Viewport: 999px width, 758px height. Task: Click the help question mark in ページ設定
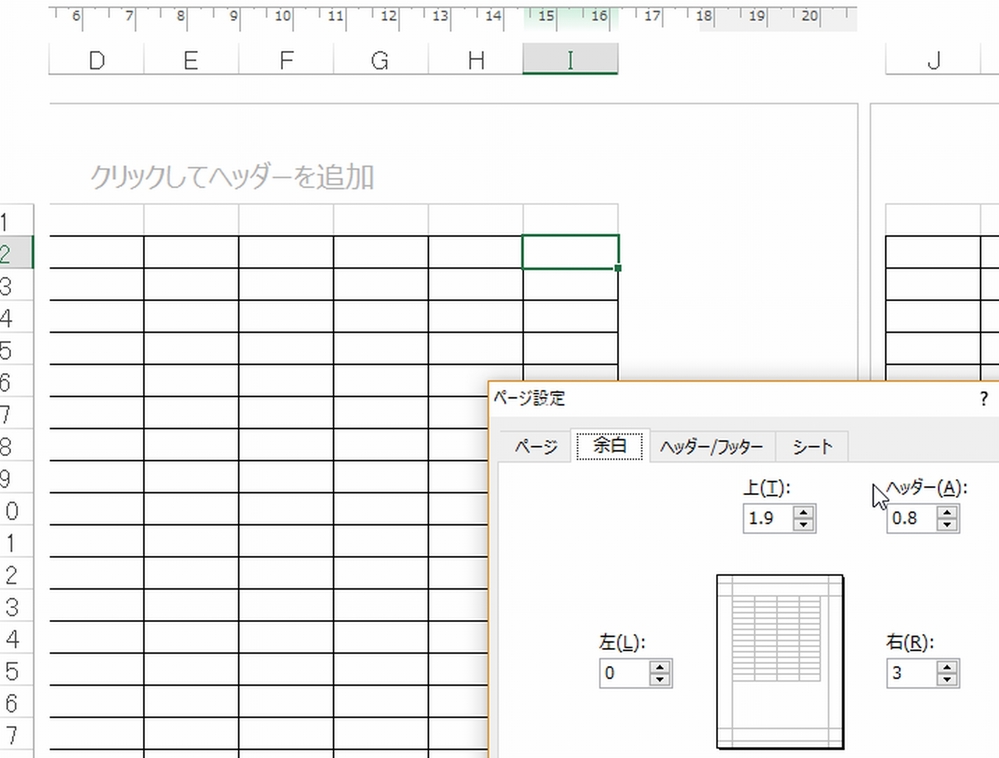click(x=984, y=398)
